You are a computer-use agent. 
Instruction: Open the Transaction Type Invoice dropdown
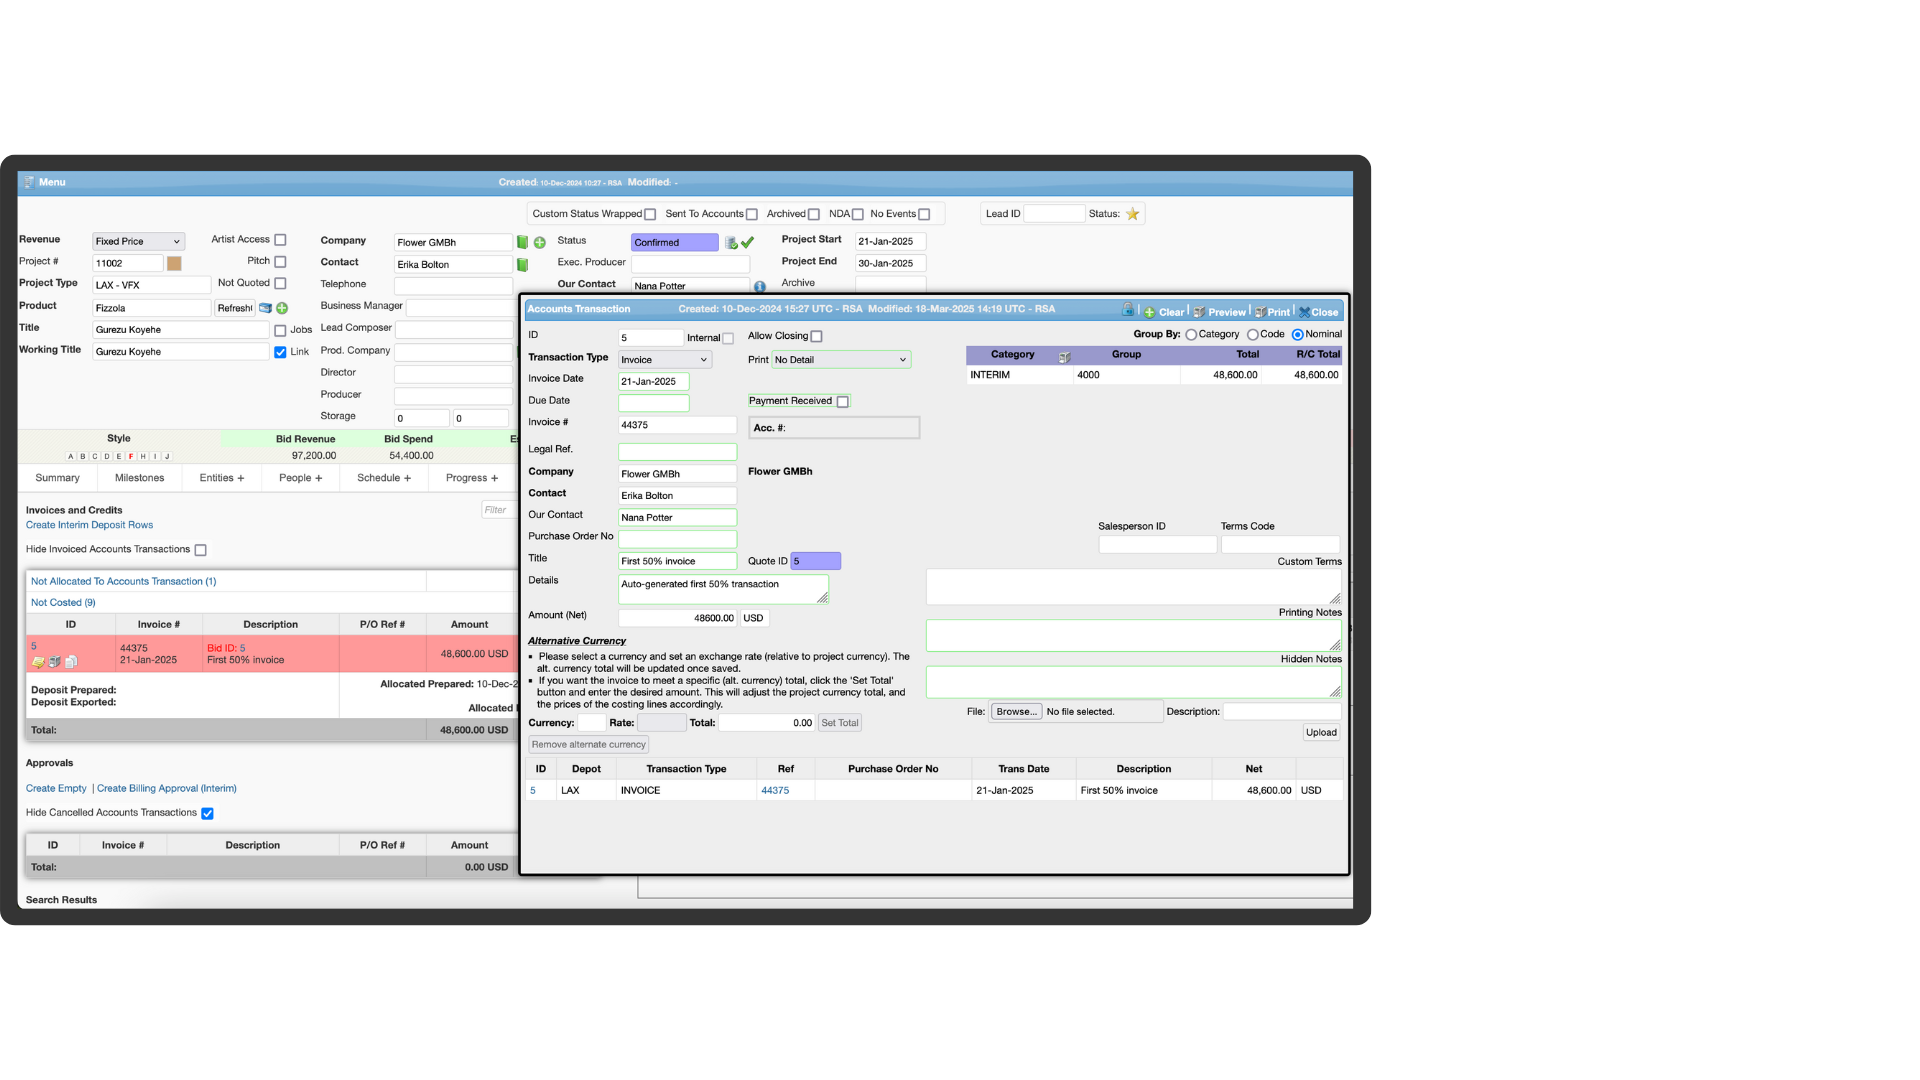(664, 360)
